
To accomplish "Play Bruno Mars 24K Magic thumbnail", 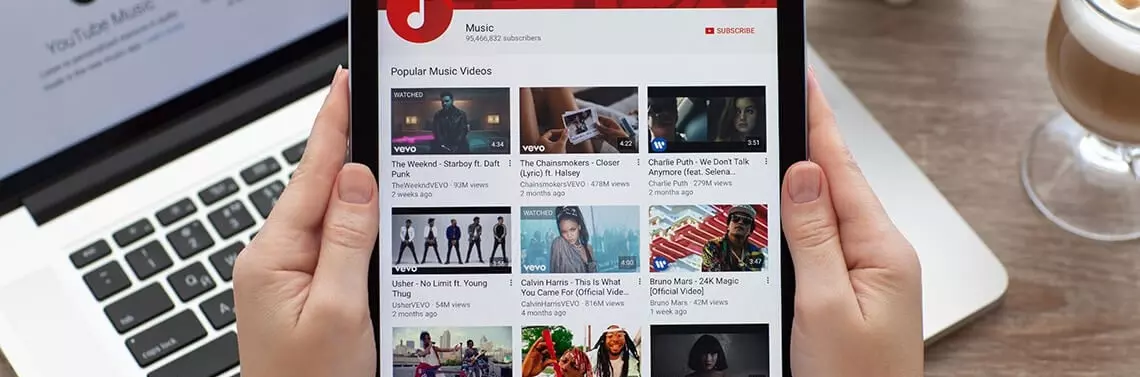I will (709, 238).
